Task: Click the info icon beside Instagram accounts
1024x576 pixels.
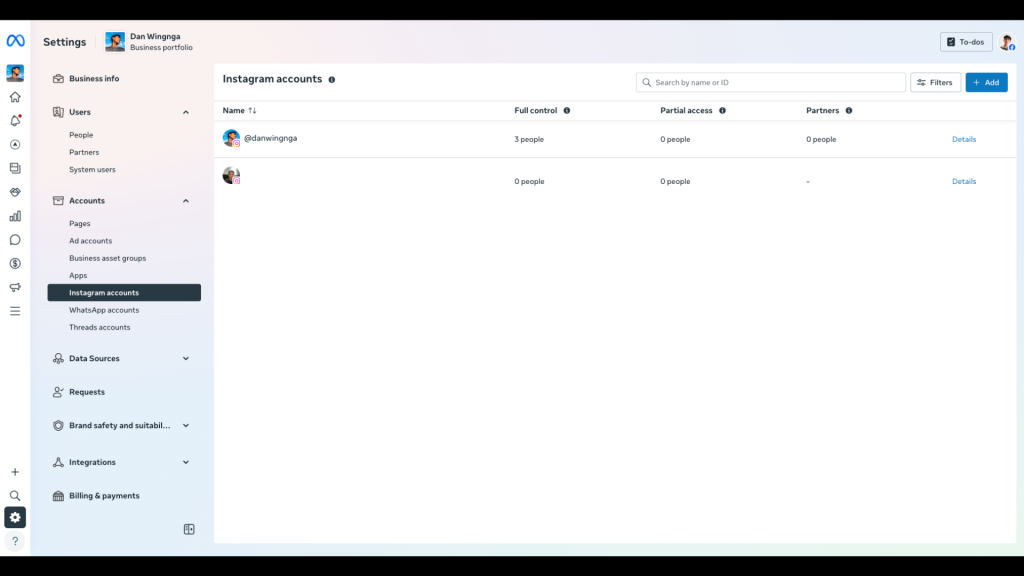Action: point(332,80)
